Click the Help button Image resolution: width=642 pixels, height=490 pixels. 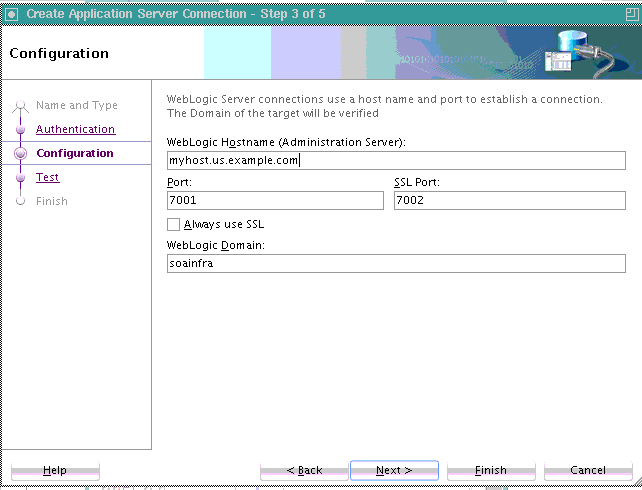55,470
